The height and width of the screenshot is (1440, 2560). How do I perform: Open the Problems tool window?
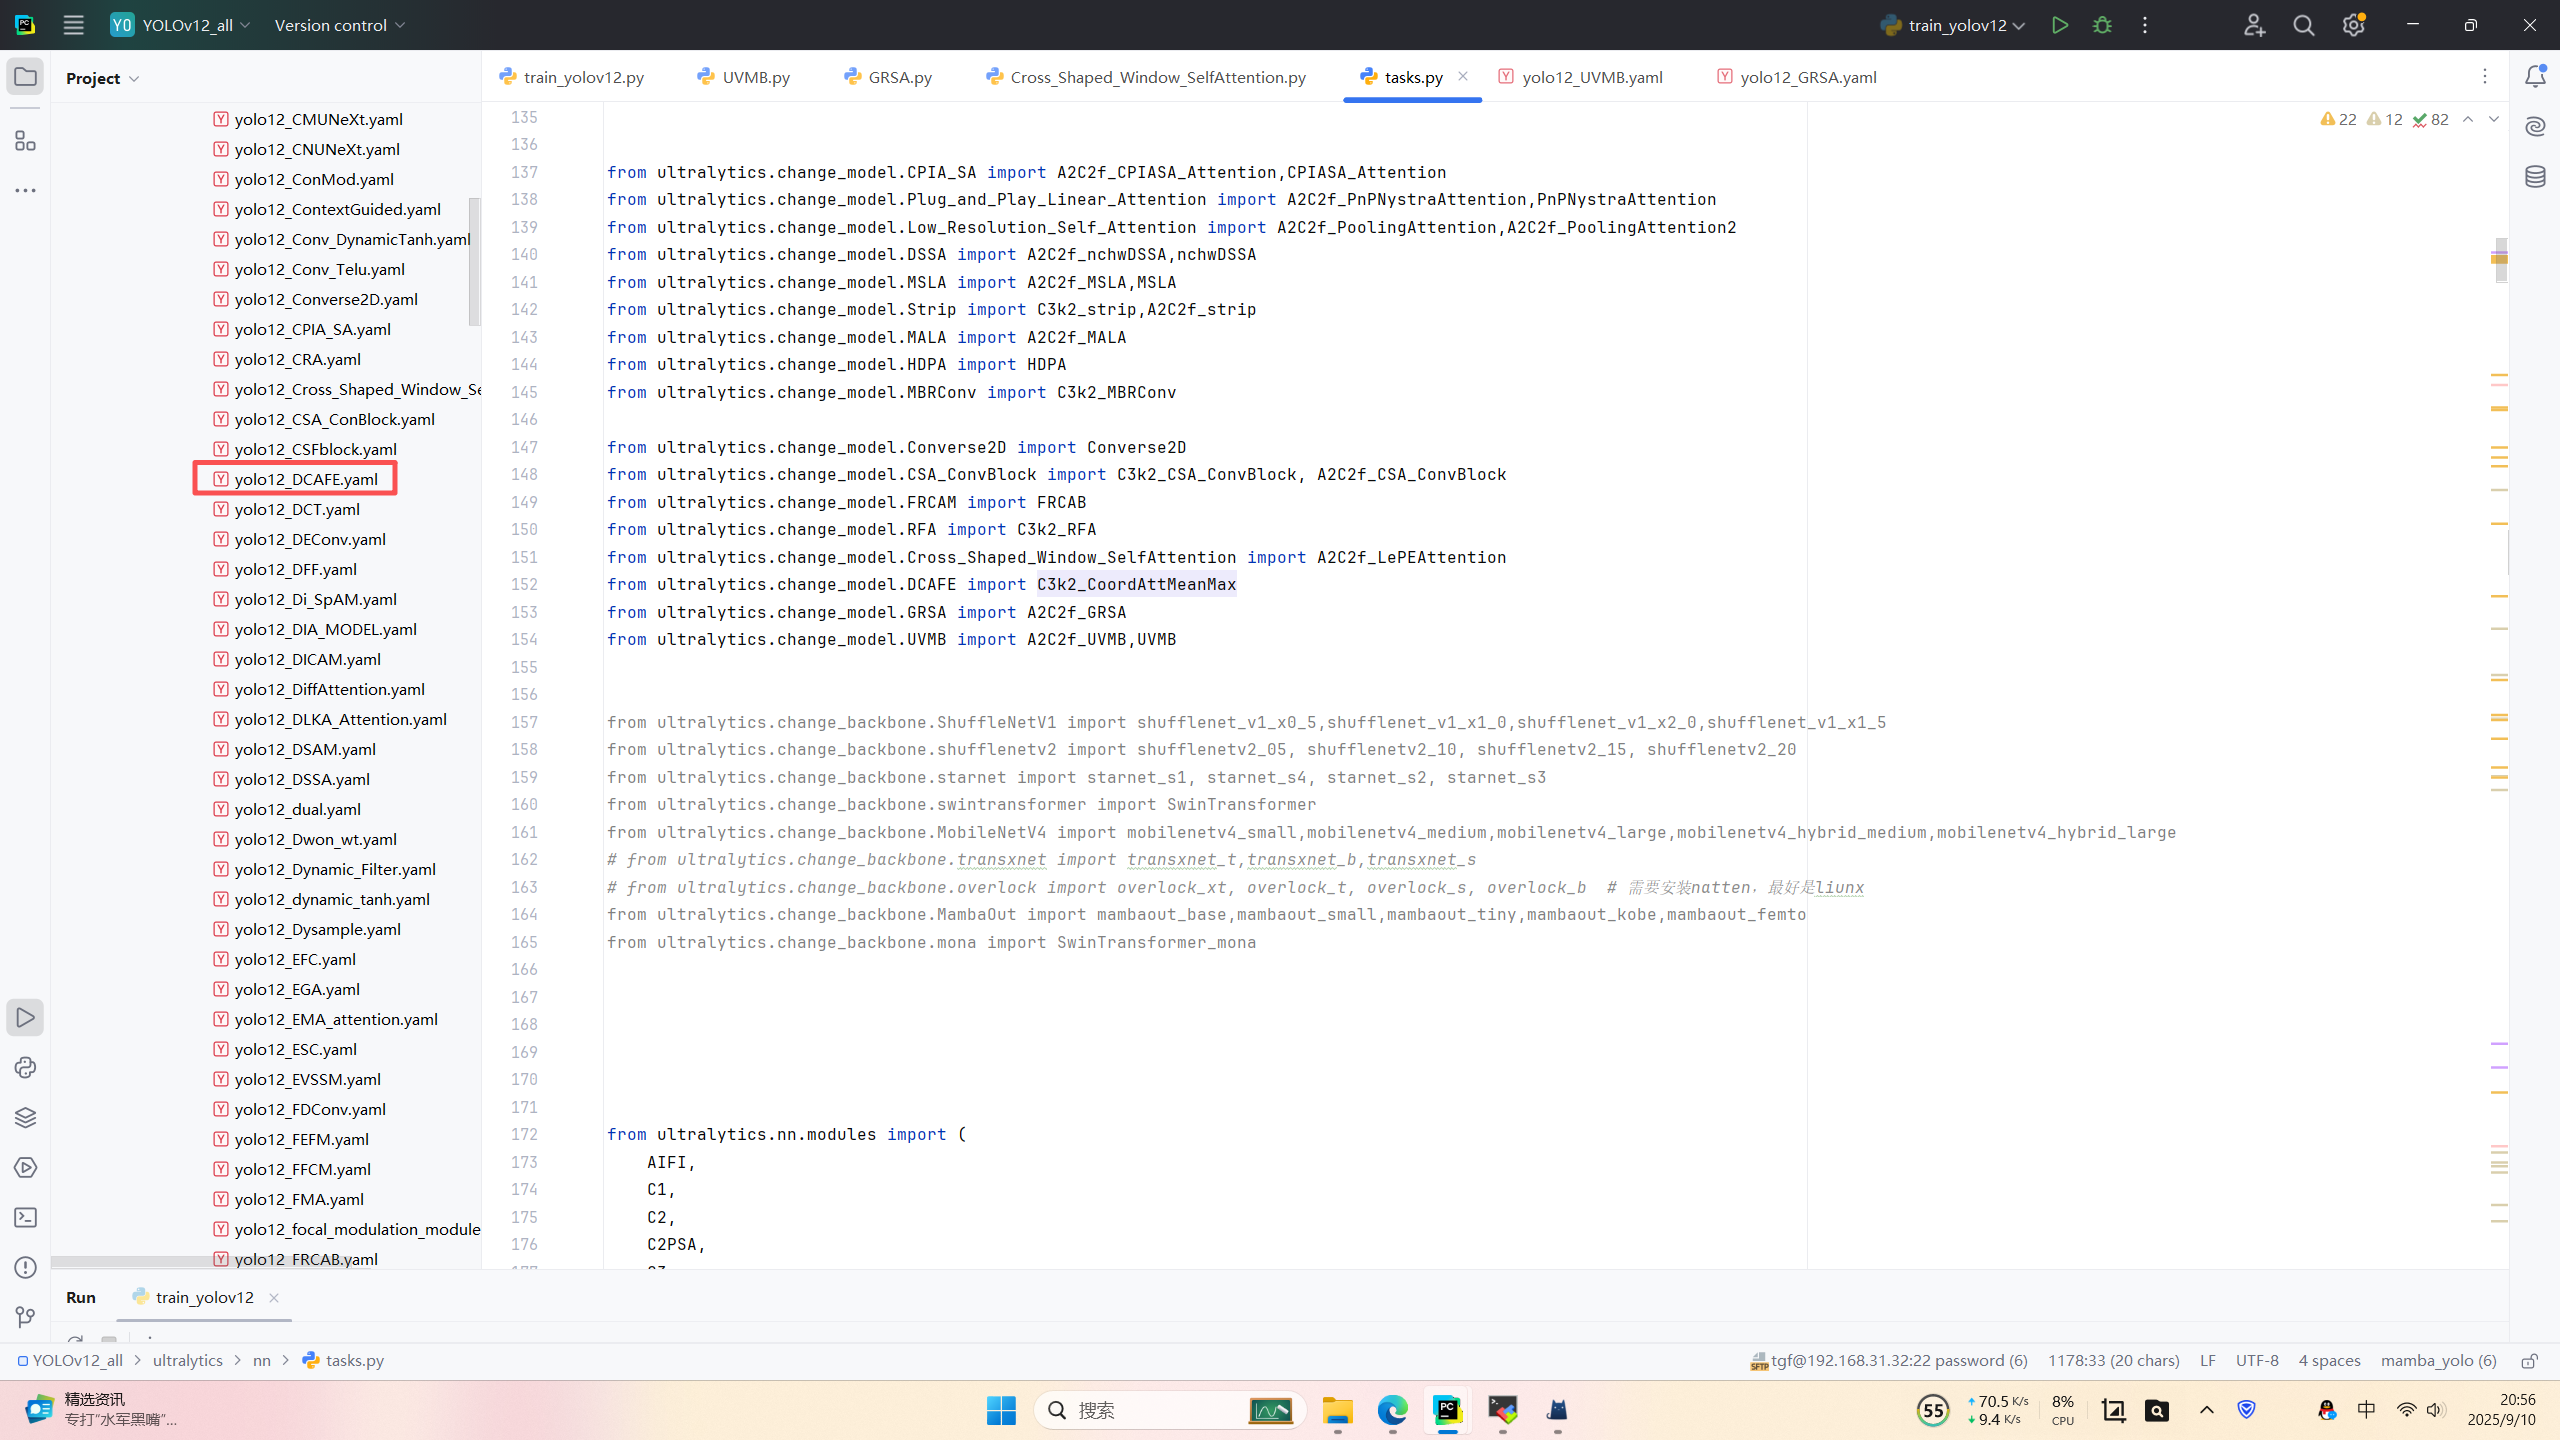click(x=25, y=1268)
